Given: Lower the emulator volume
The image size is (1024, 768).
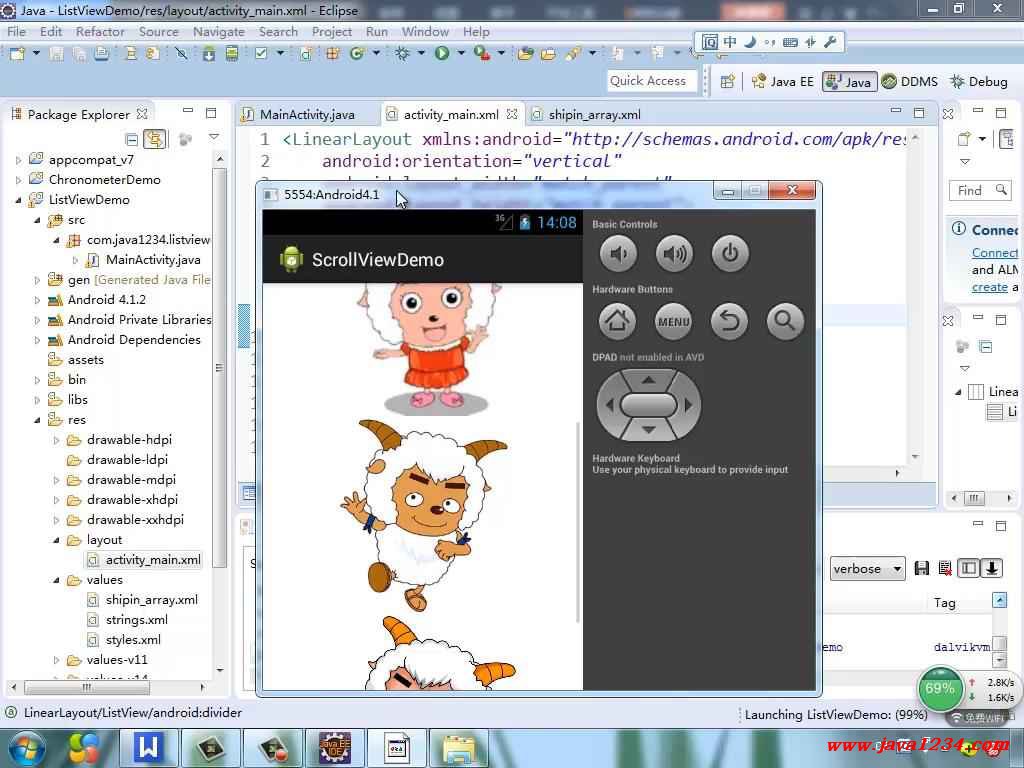Looking at the screenshot, I should coord(618,253).
